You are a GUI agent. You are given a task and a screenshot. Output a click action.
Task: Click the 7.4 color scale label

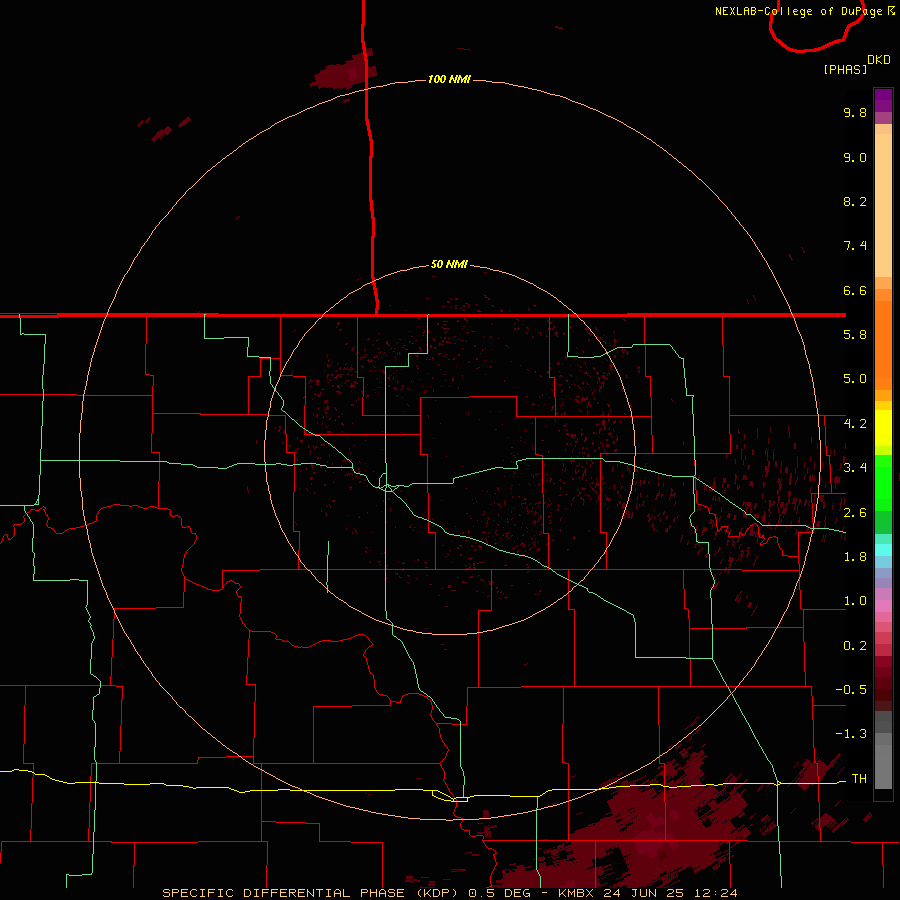click(x=855, y=246)
